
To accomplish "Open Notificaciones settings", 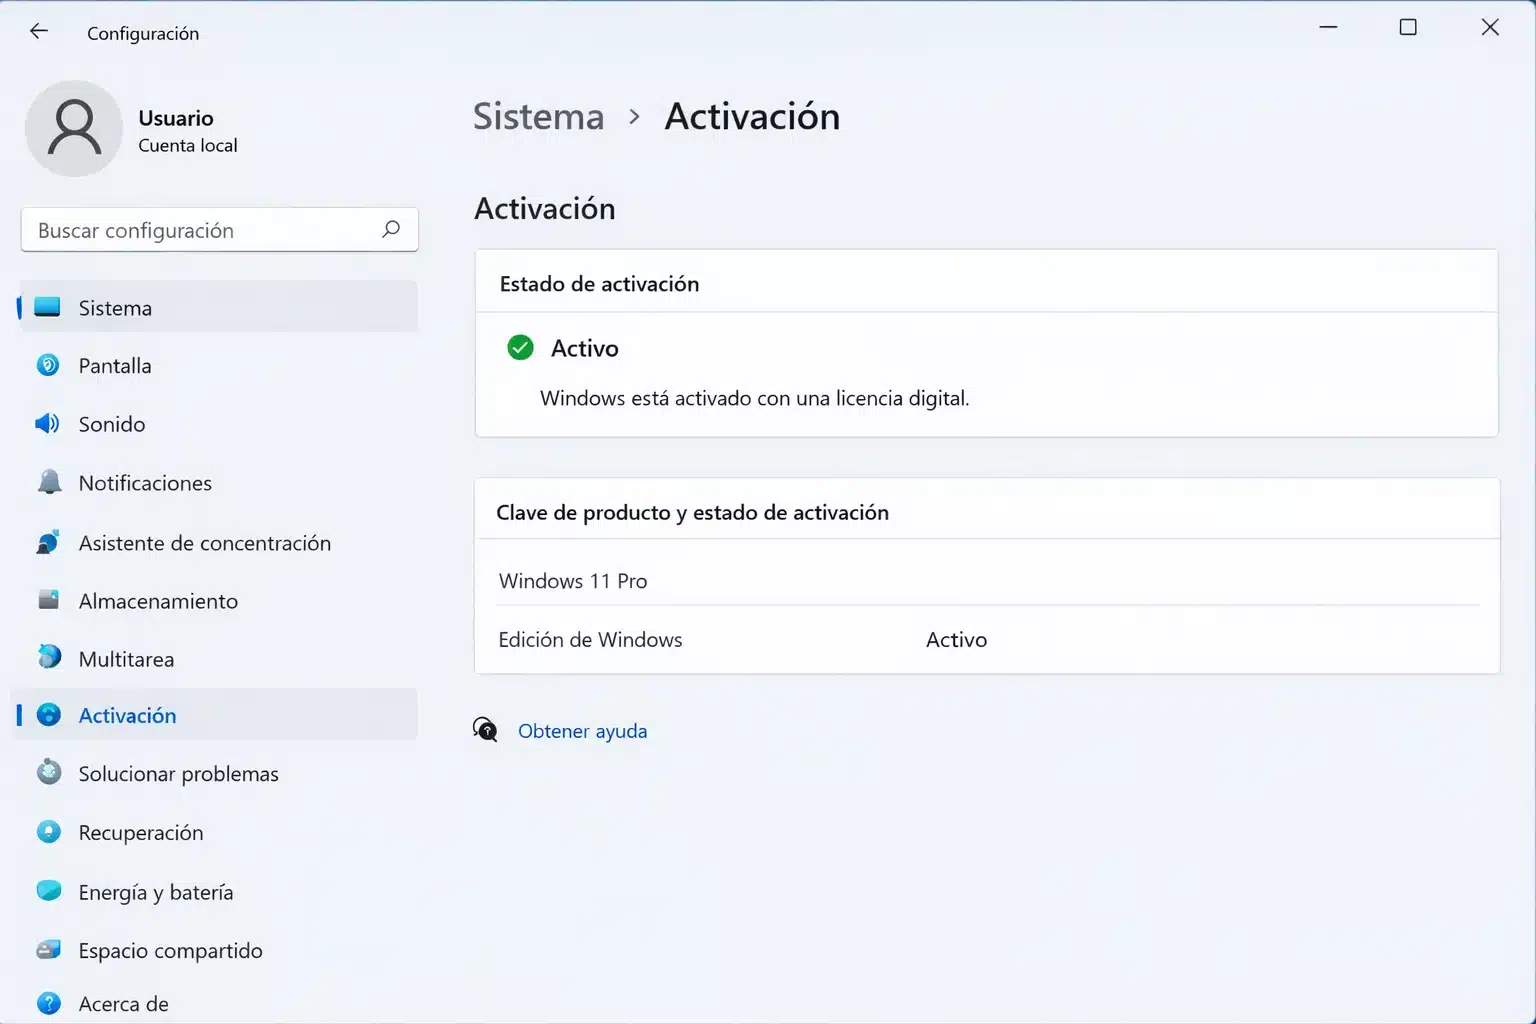I will click(x=218, y=482).
